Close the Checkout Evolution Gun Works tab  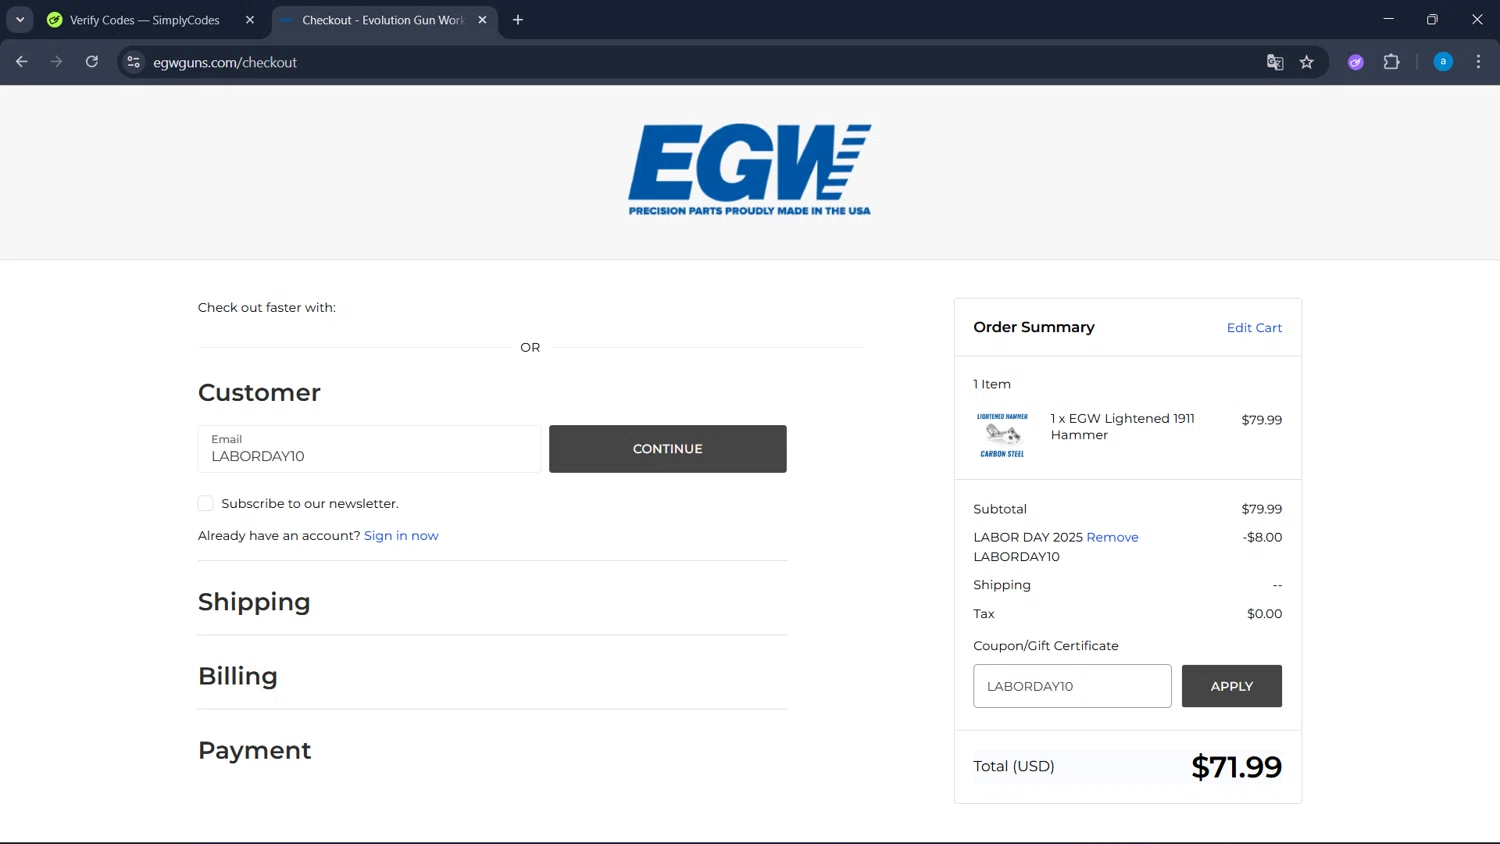coord(482,20)
